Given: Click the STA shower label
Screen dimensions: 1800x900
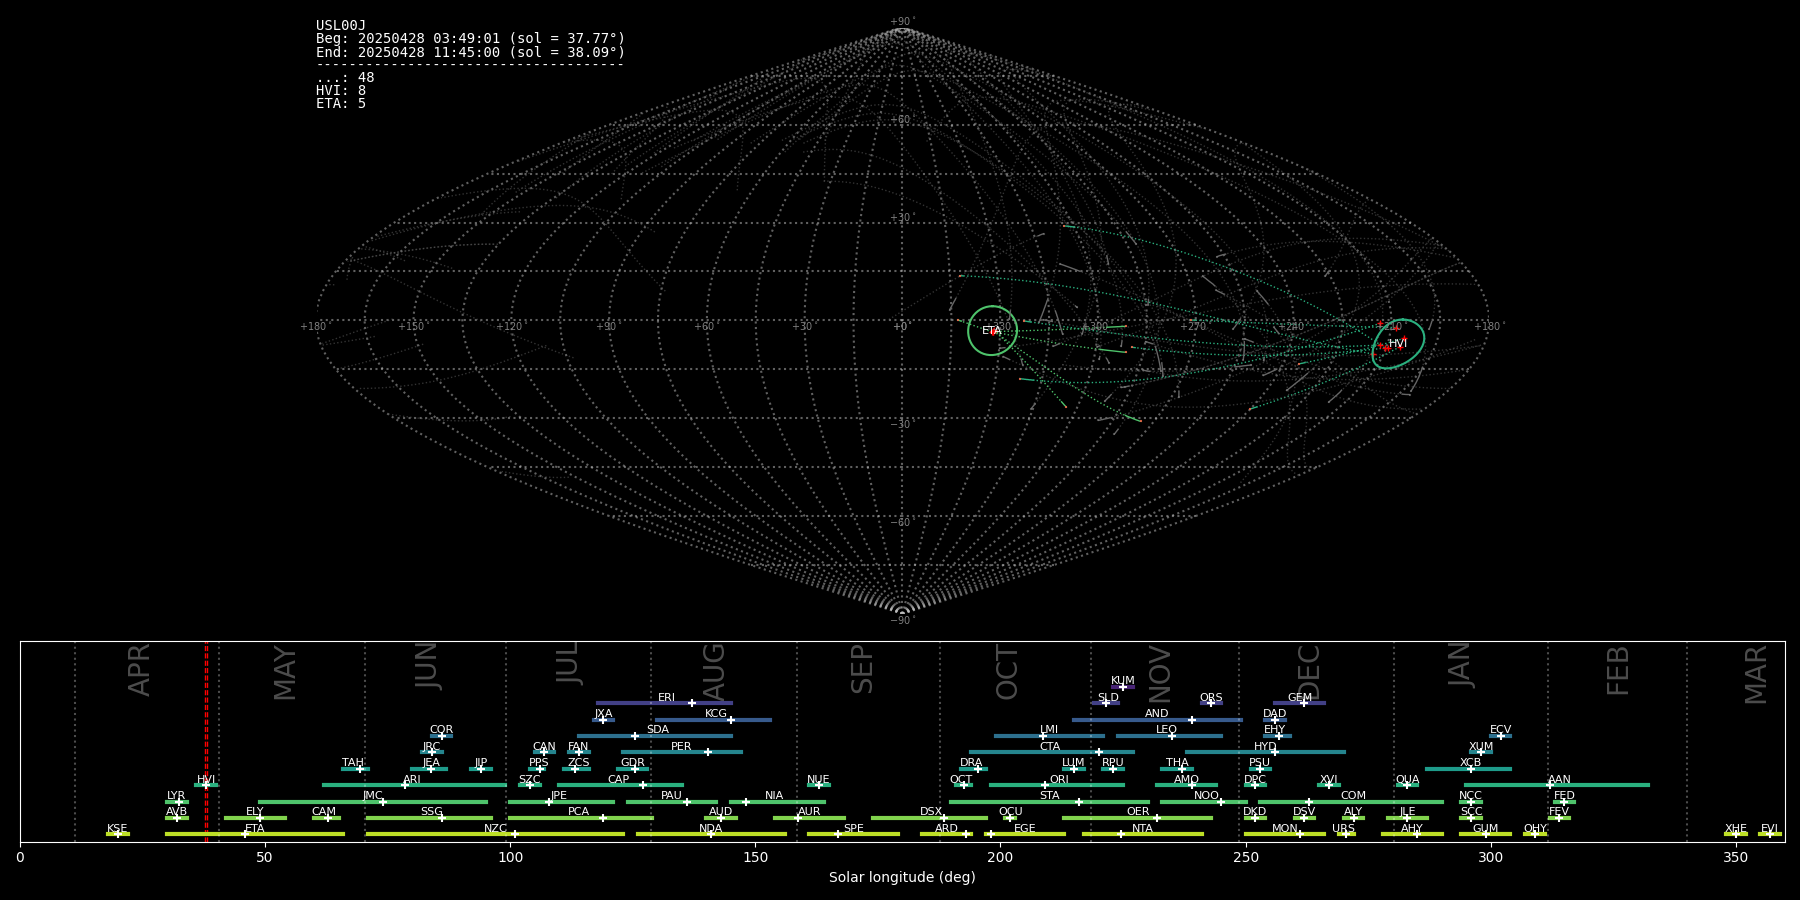Looking at the screenshot, I should pos(1049,796).
